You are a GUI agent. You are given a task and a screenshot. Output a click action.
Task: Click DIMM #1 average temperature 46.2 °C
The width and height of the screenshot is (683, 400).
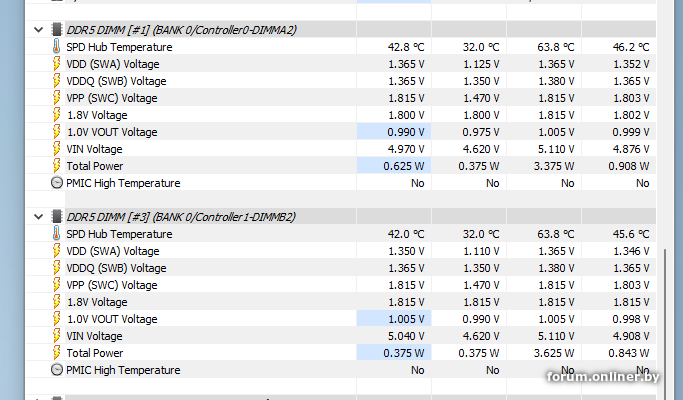(631, 47)
